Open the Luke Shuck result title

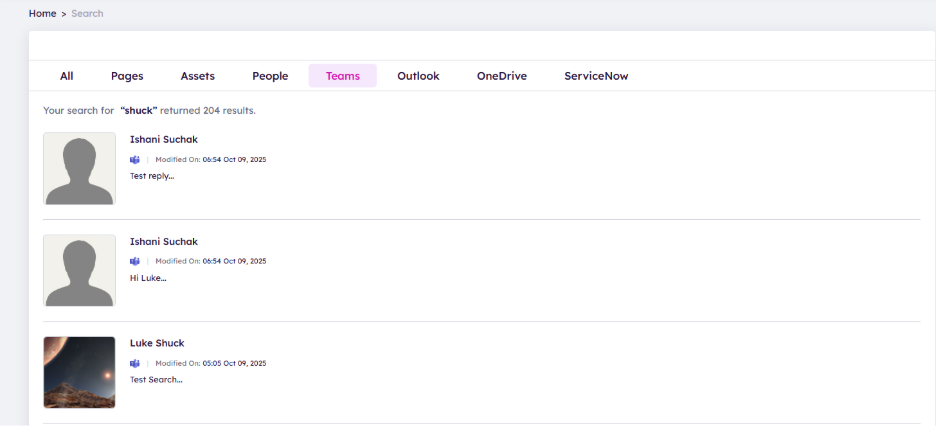point(157,343)
